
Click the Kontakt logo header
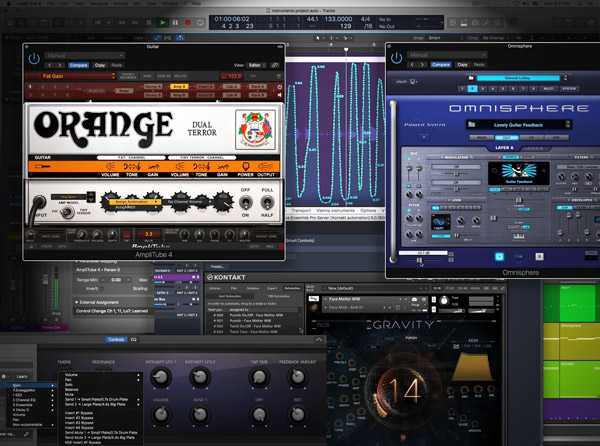(x=226, y=277)
